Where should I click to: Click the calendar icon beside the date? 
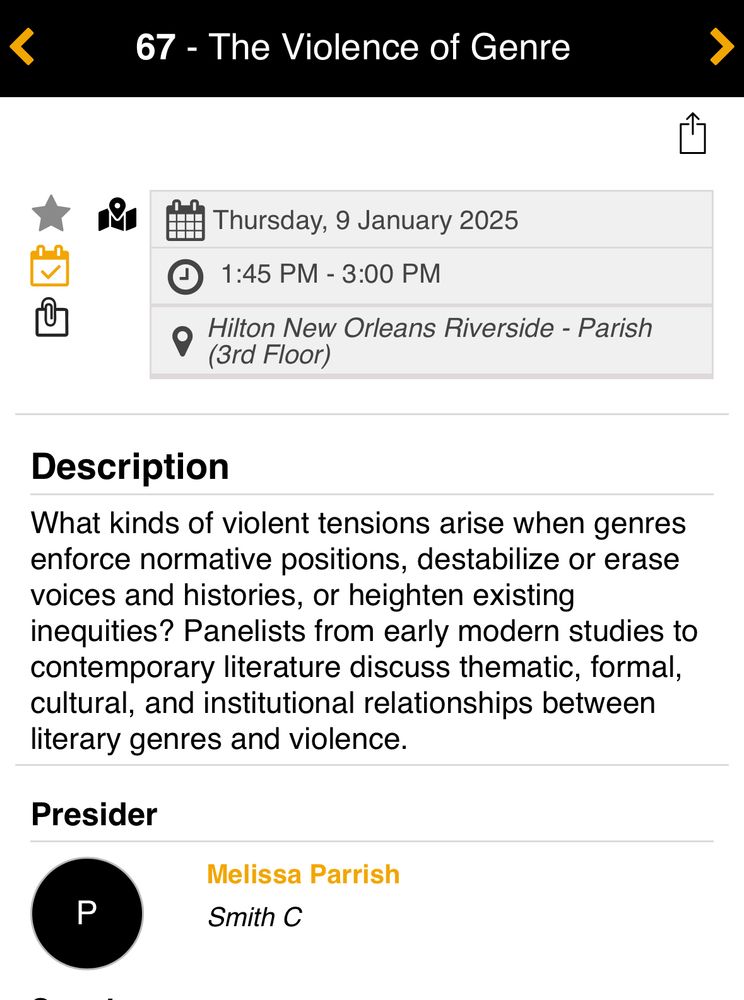[x=186, y=220]
